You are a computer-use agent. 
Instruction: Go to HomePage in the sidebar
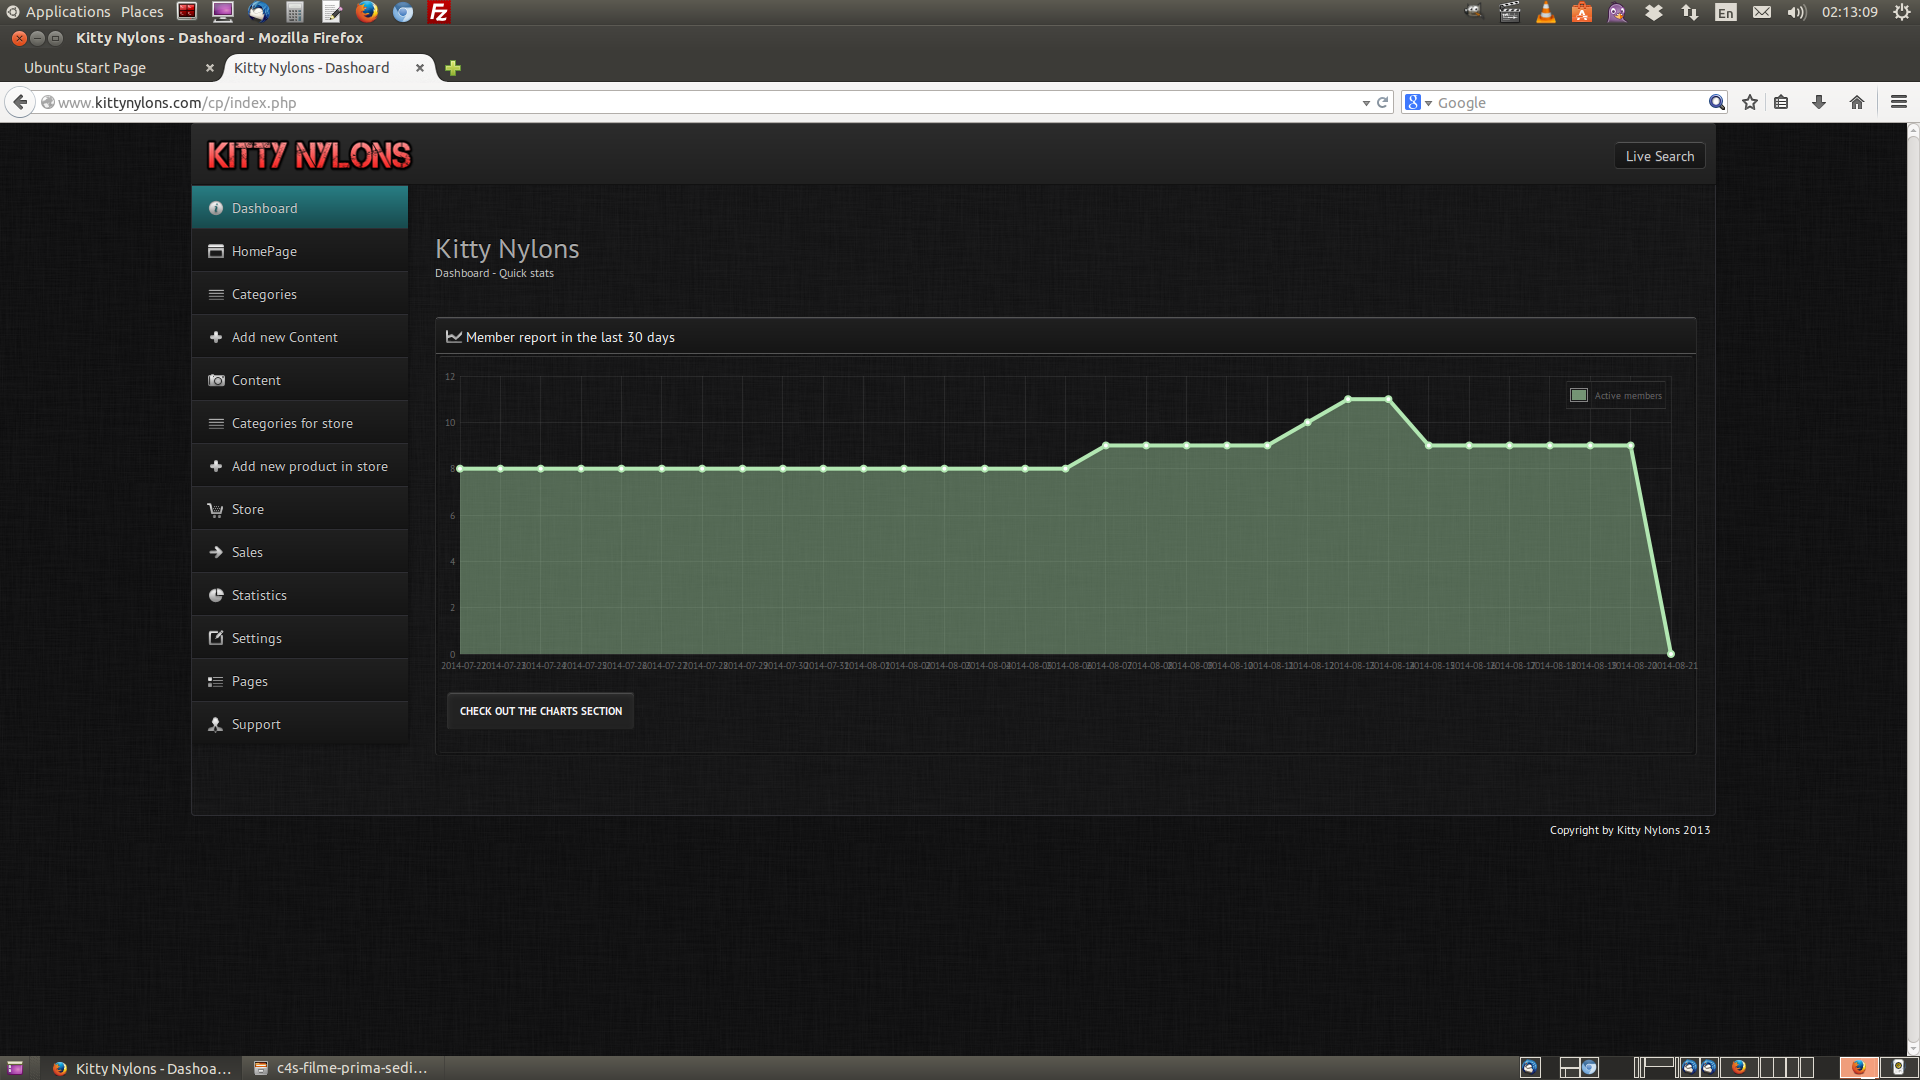[x=300, y=251]
